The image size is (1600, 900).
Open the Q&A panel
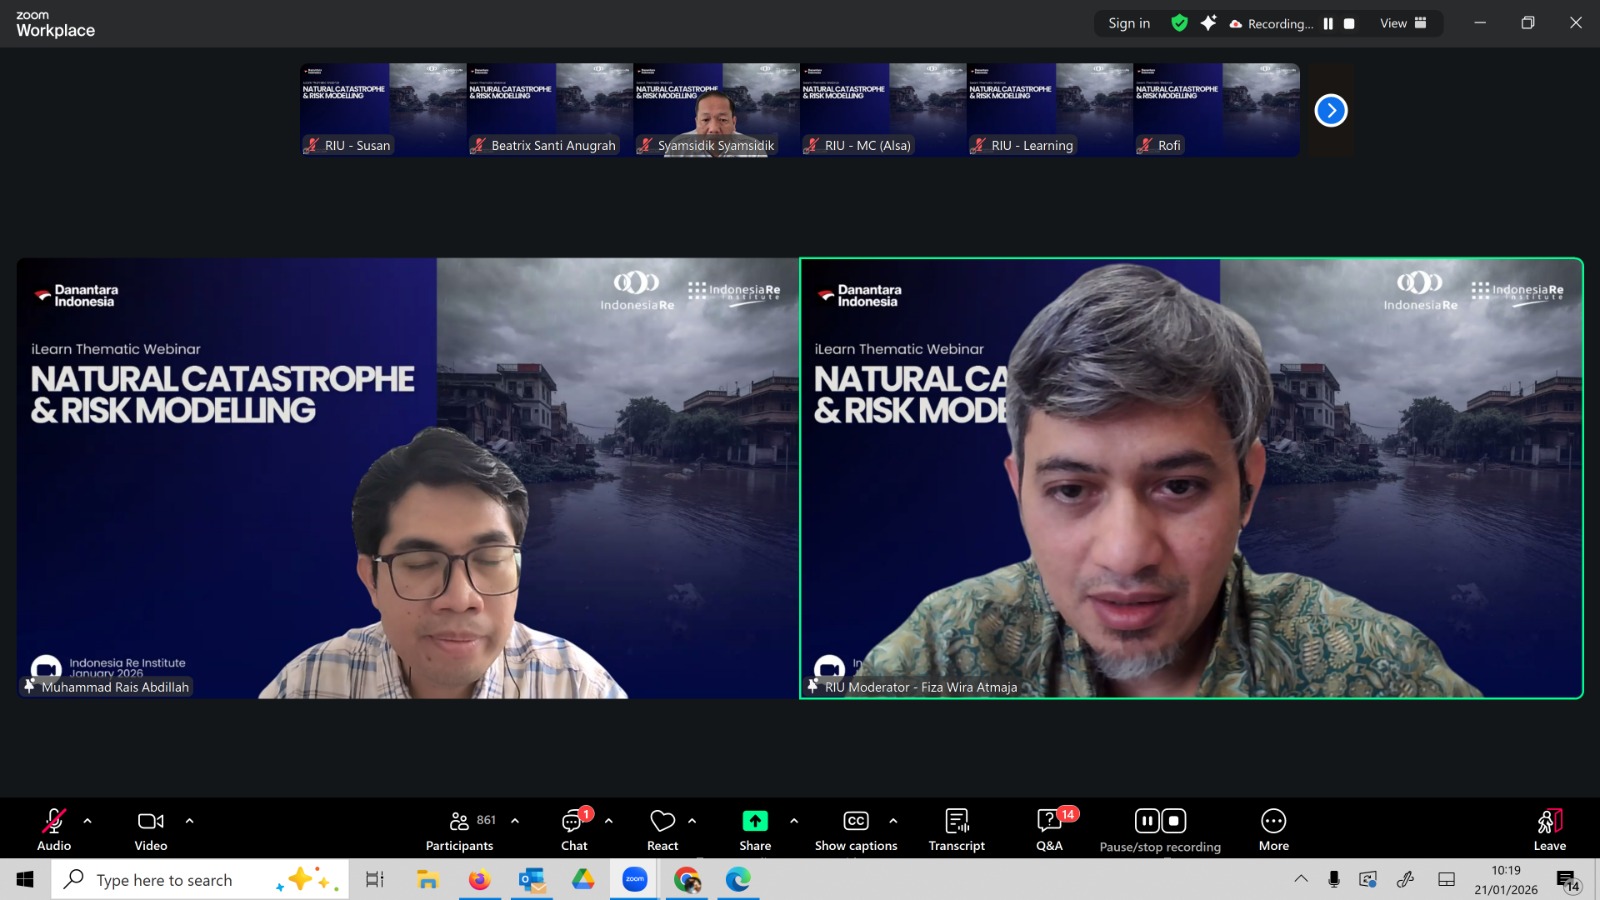pyautogui.click(x=1049, y=830)
